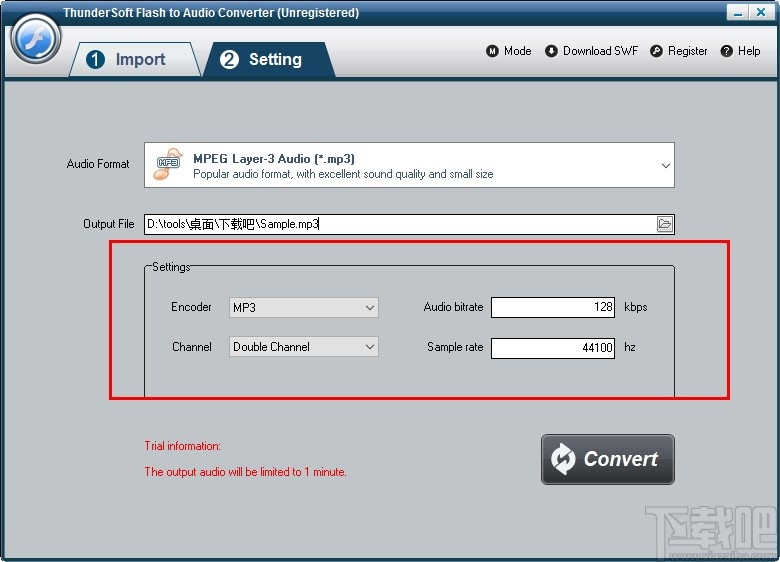
Task: Click the 'Encoder' label
Action: [191, 307]
